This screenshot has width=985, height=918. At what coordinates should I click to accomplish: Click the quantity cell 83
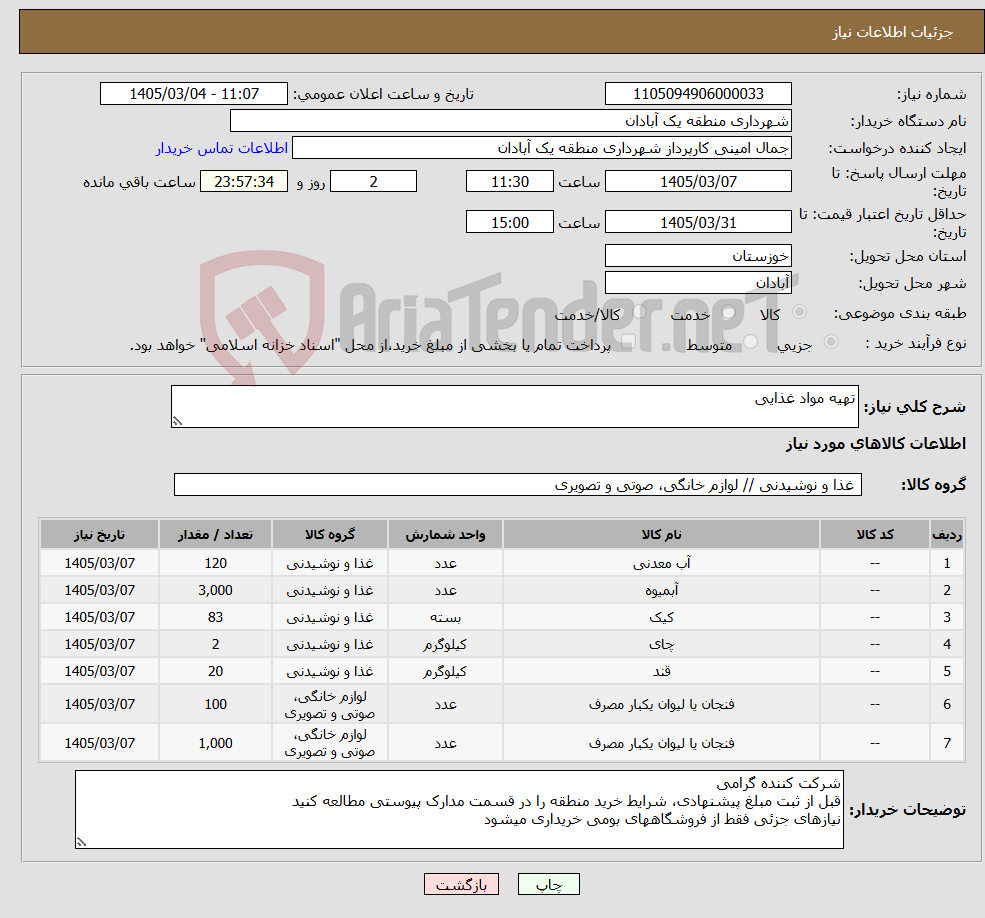point(215,617)
